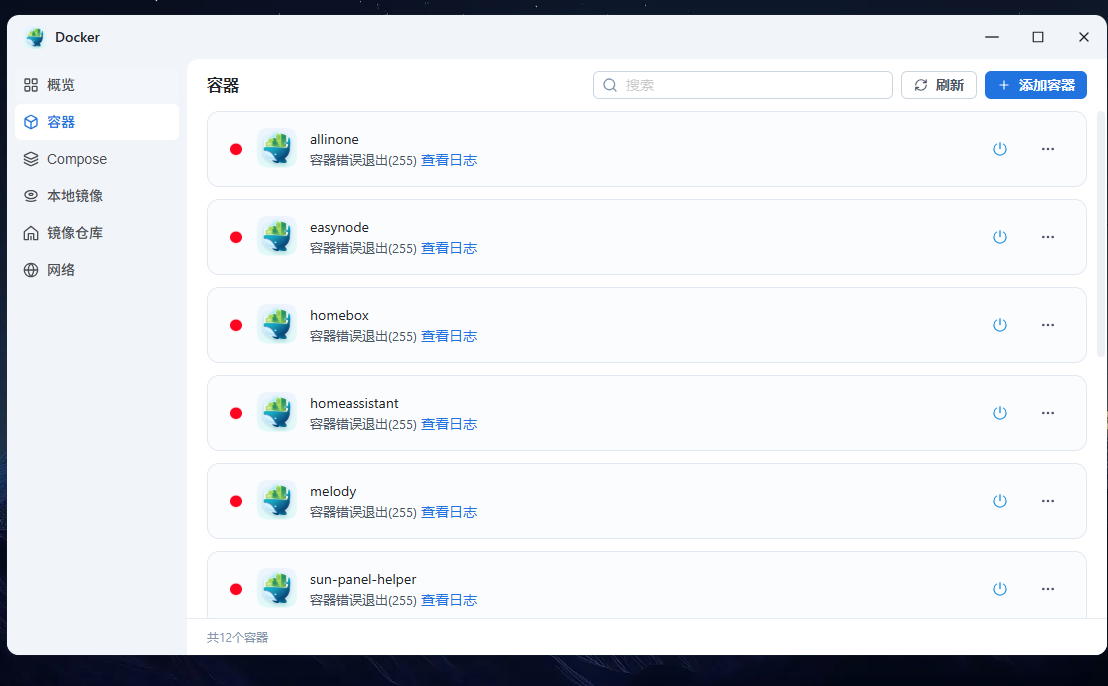Viewport: 1108px width, 686px height.
Task: View logs 查看日志 for homeassistant
Action: [x=449, y=424]
